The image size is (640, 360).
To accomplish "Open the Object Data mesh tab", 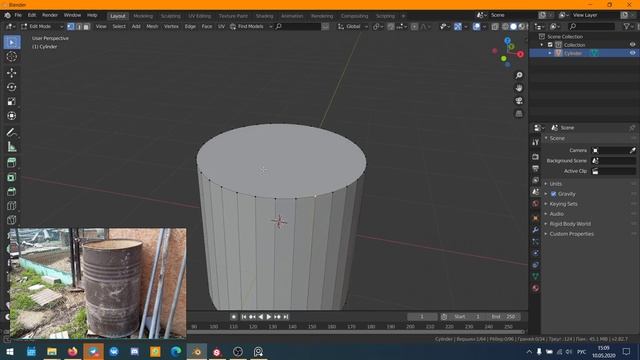I will point(536,276).
